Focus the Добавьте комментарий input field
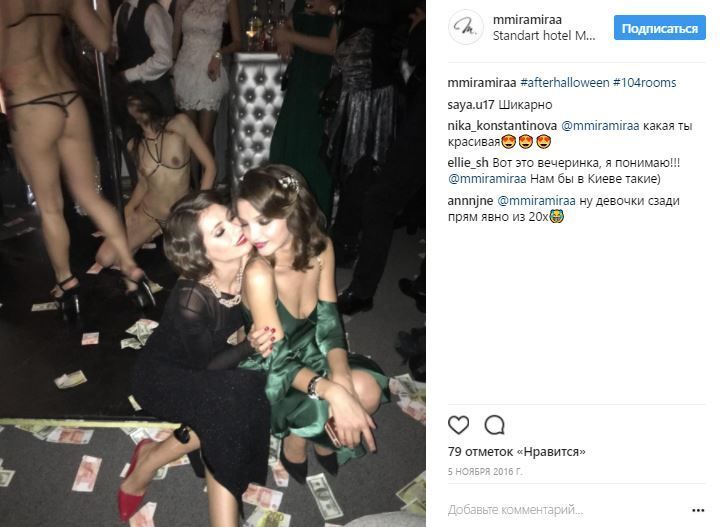The image size is (722, 527). [x=564, y=510]
